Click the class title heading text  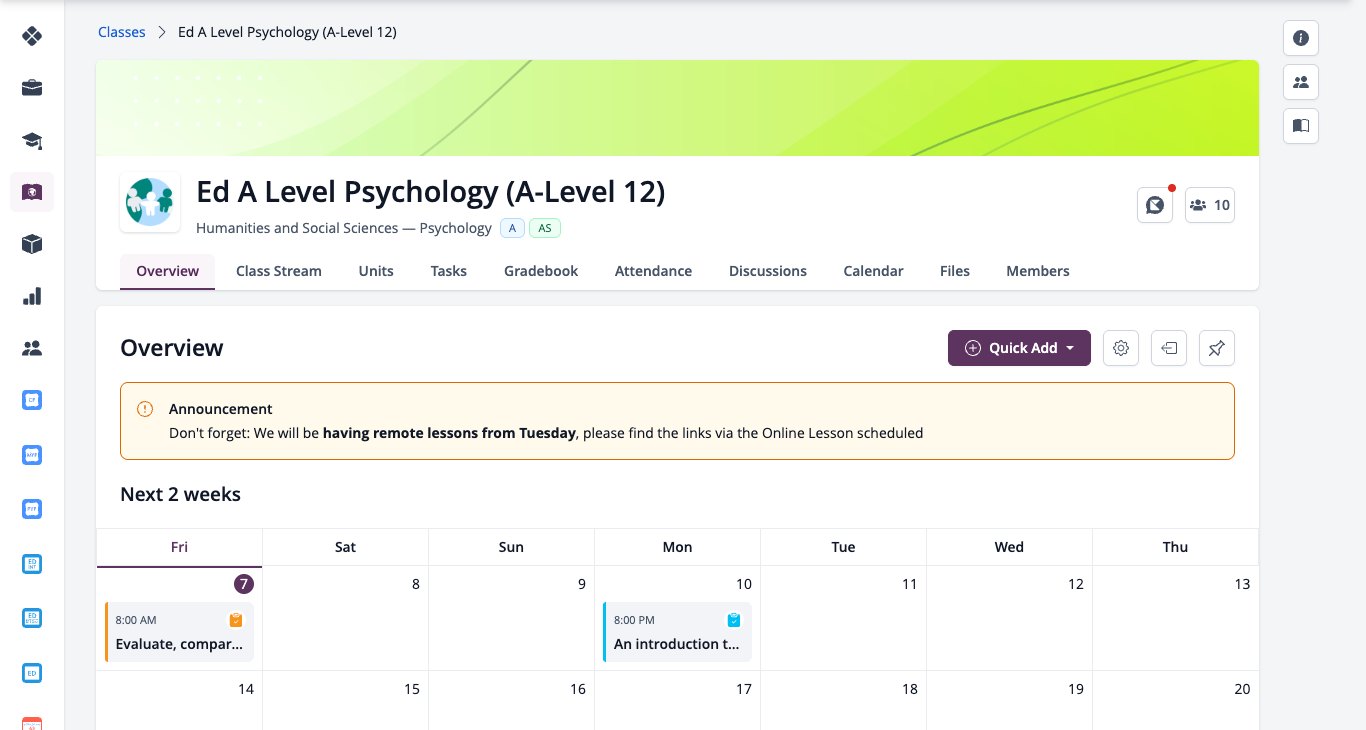430,191
